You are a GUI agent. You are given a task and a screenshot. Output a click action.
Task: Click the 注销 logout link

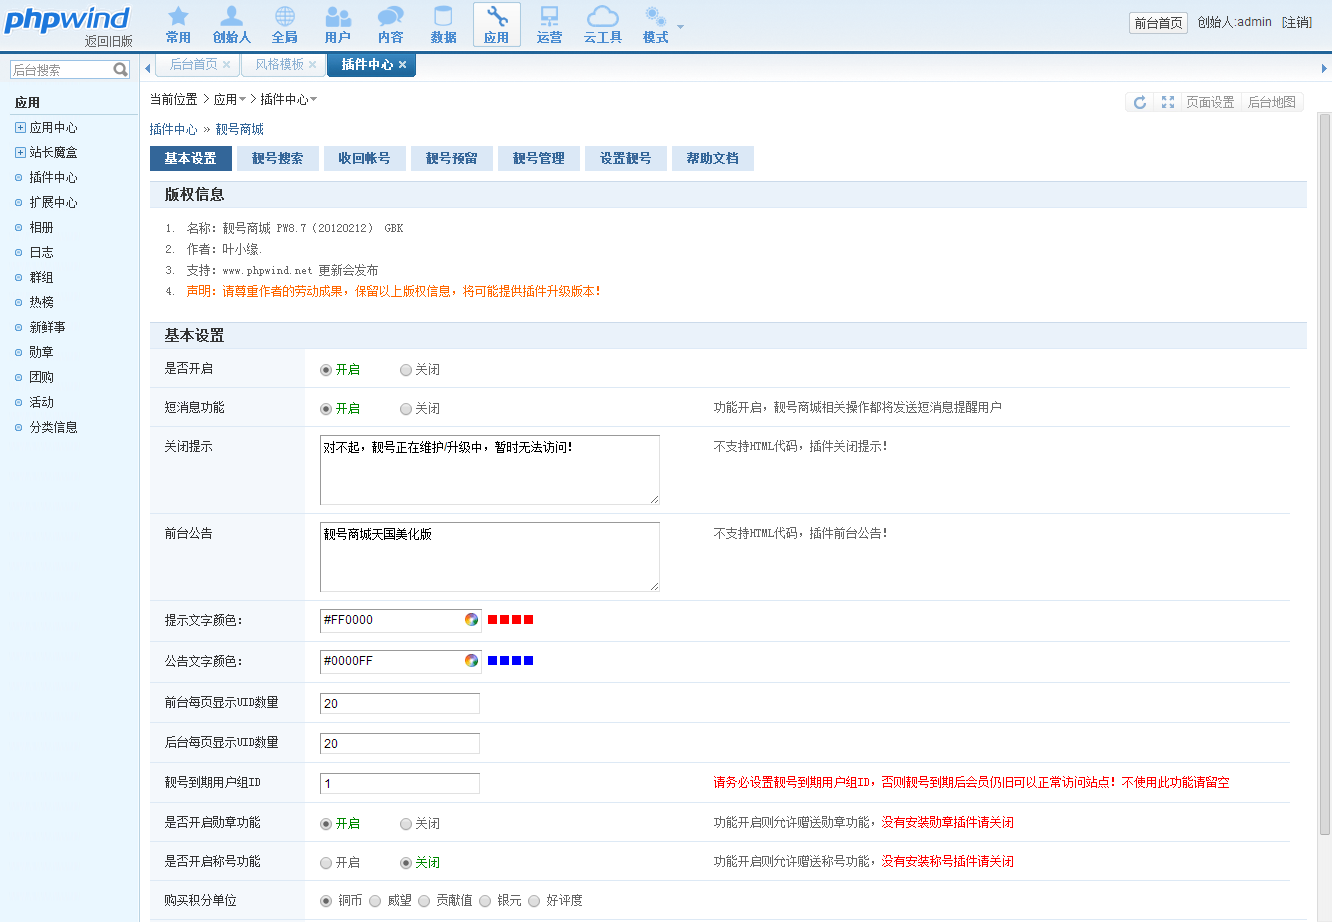[x=1297, y=22]
